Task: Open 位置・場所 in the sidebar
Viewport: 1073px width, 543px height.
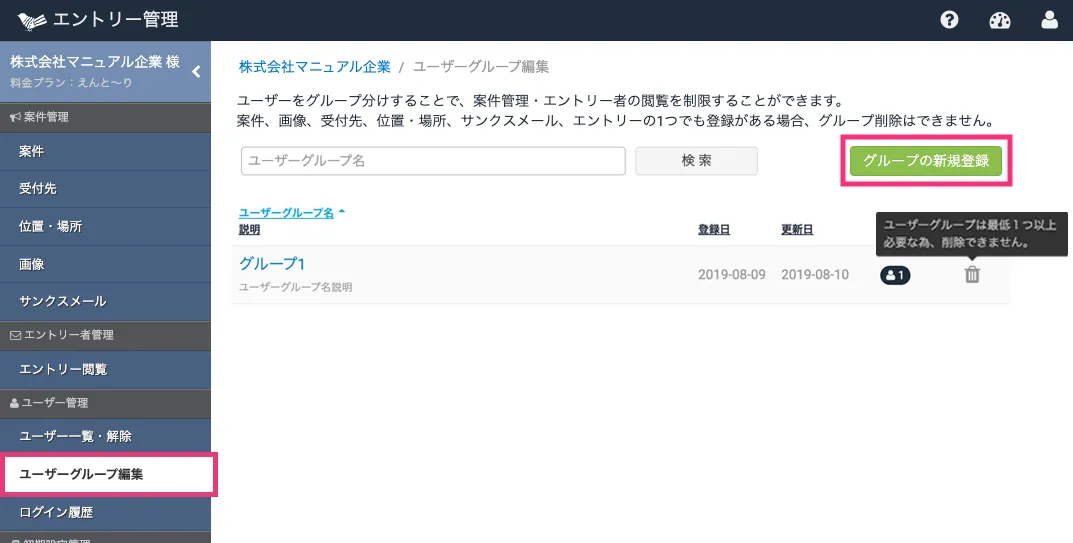Action: click(x=105, y=227)
